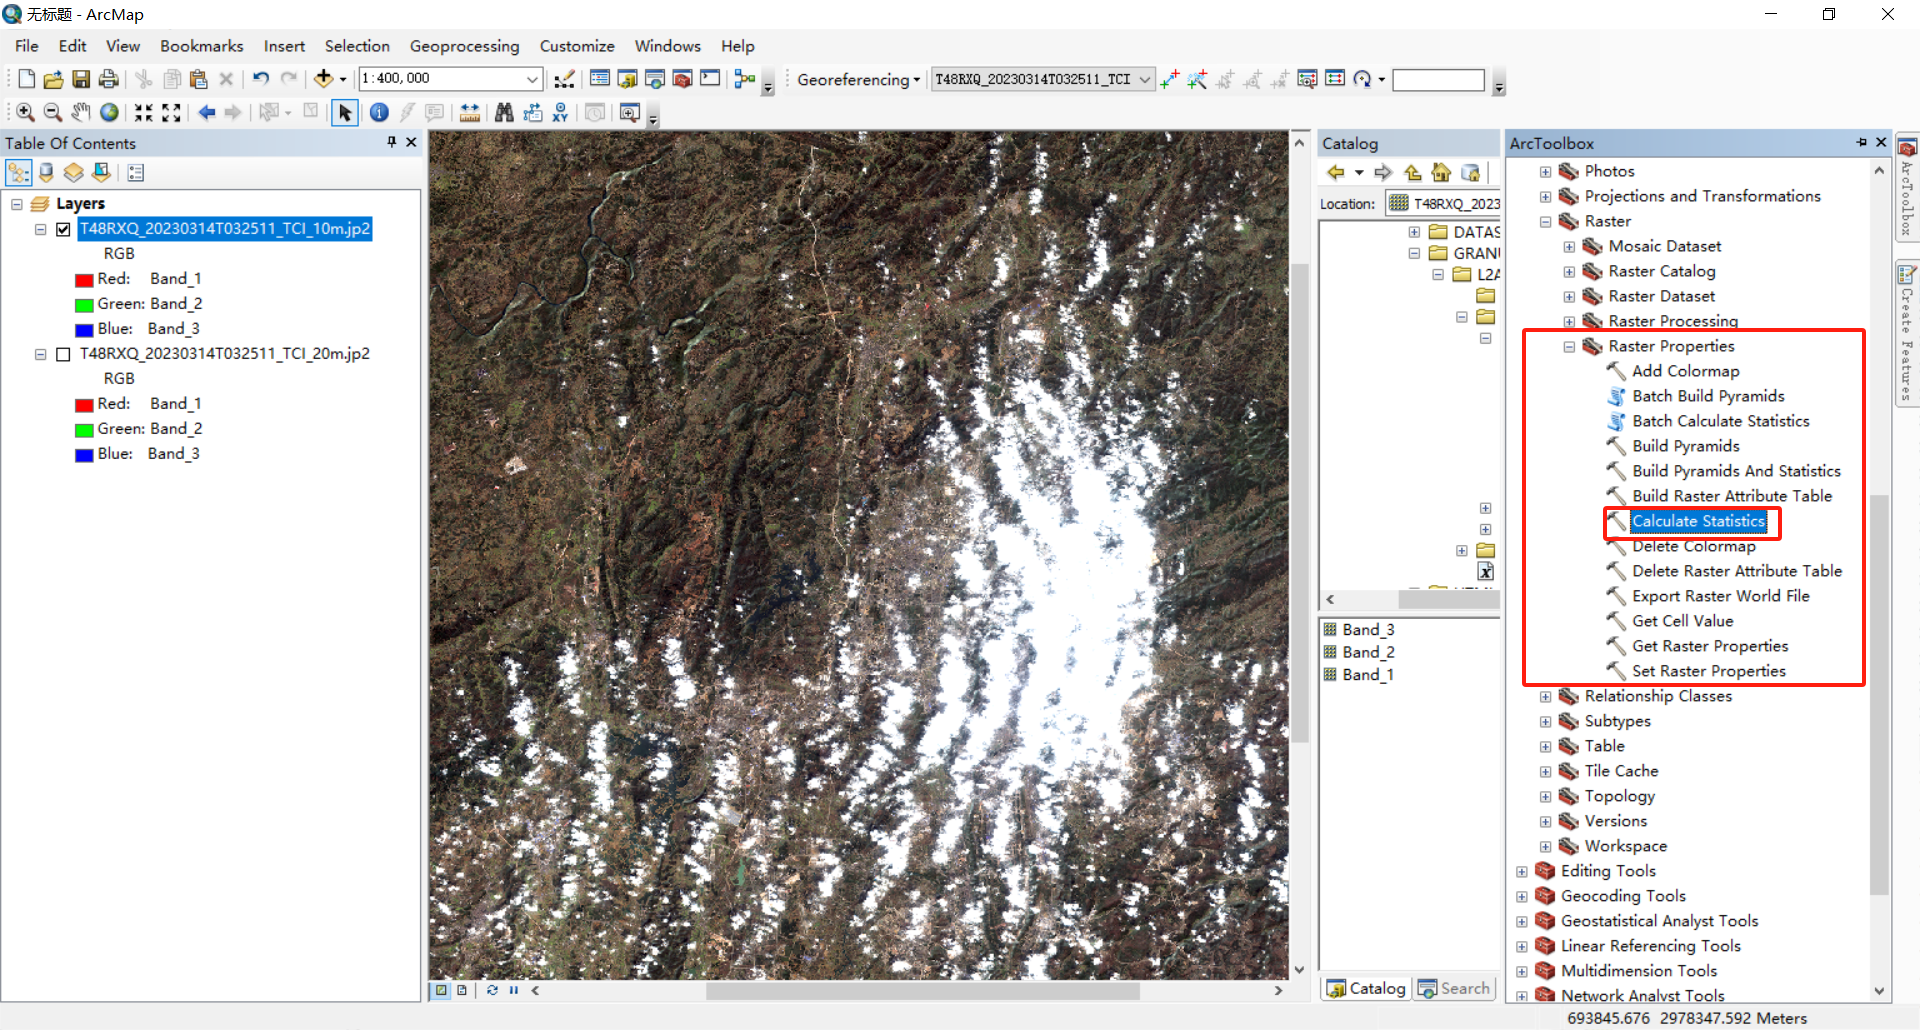Select the Build Pyramids tool
This screenshot has height=1030, width=1920.
(x=1686, y=446)
